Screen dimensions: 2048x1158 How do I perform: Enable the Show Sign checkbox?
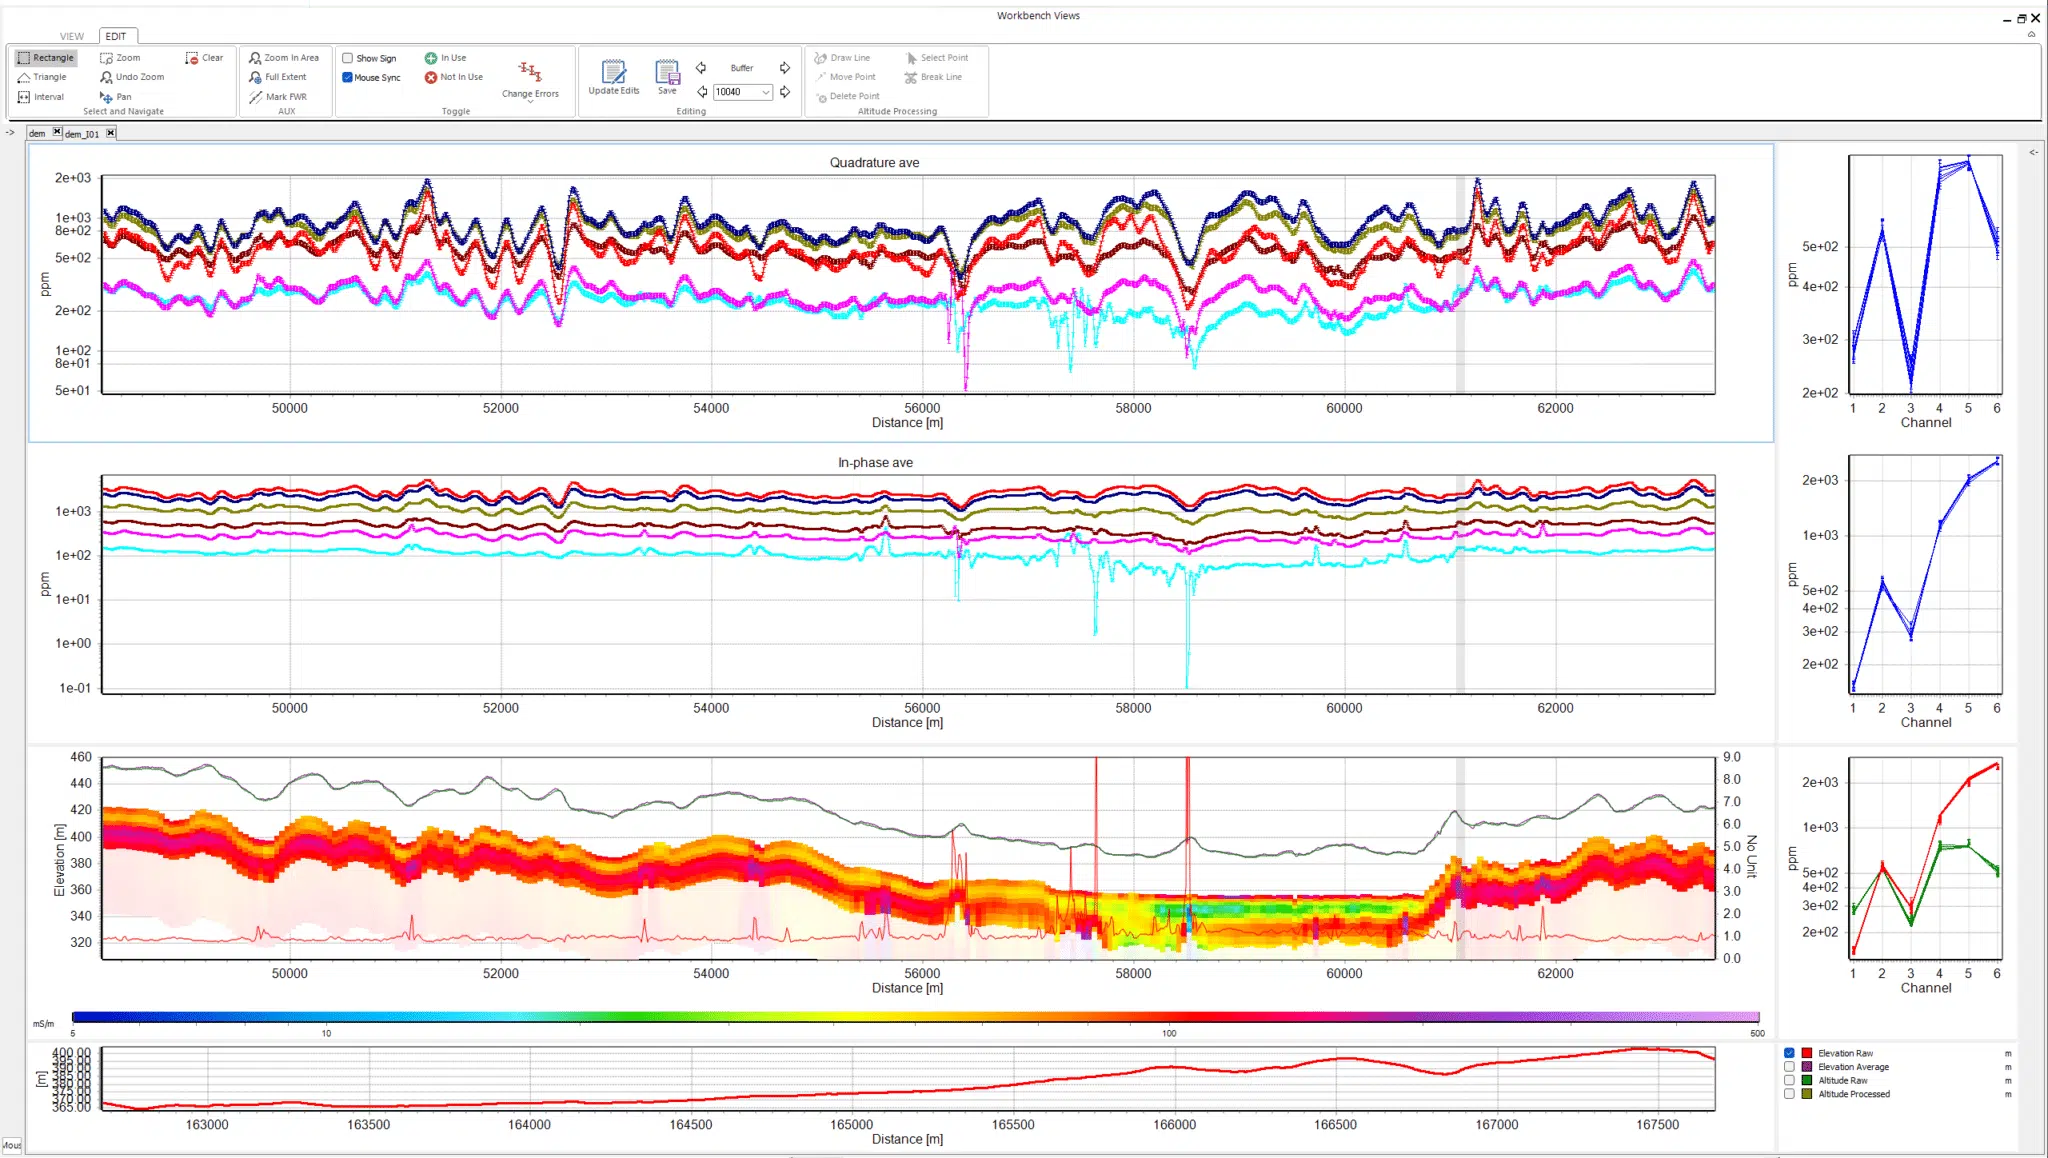pyautogui.click(x=348, y=58)
